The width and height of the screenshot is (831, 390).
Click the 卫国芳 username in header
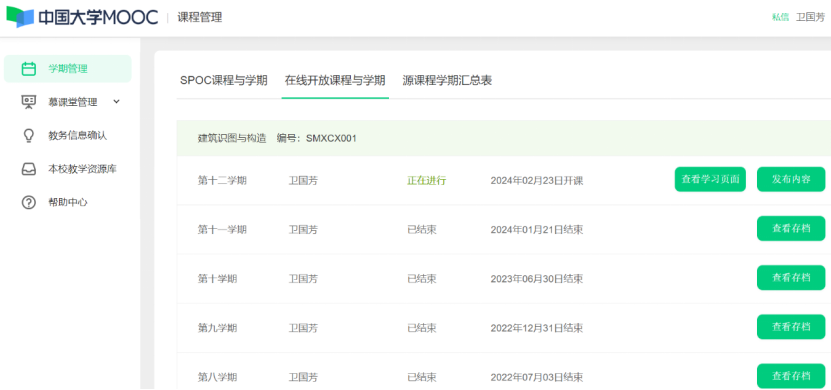(810, 17)
